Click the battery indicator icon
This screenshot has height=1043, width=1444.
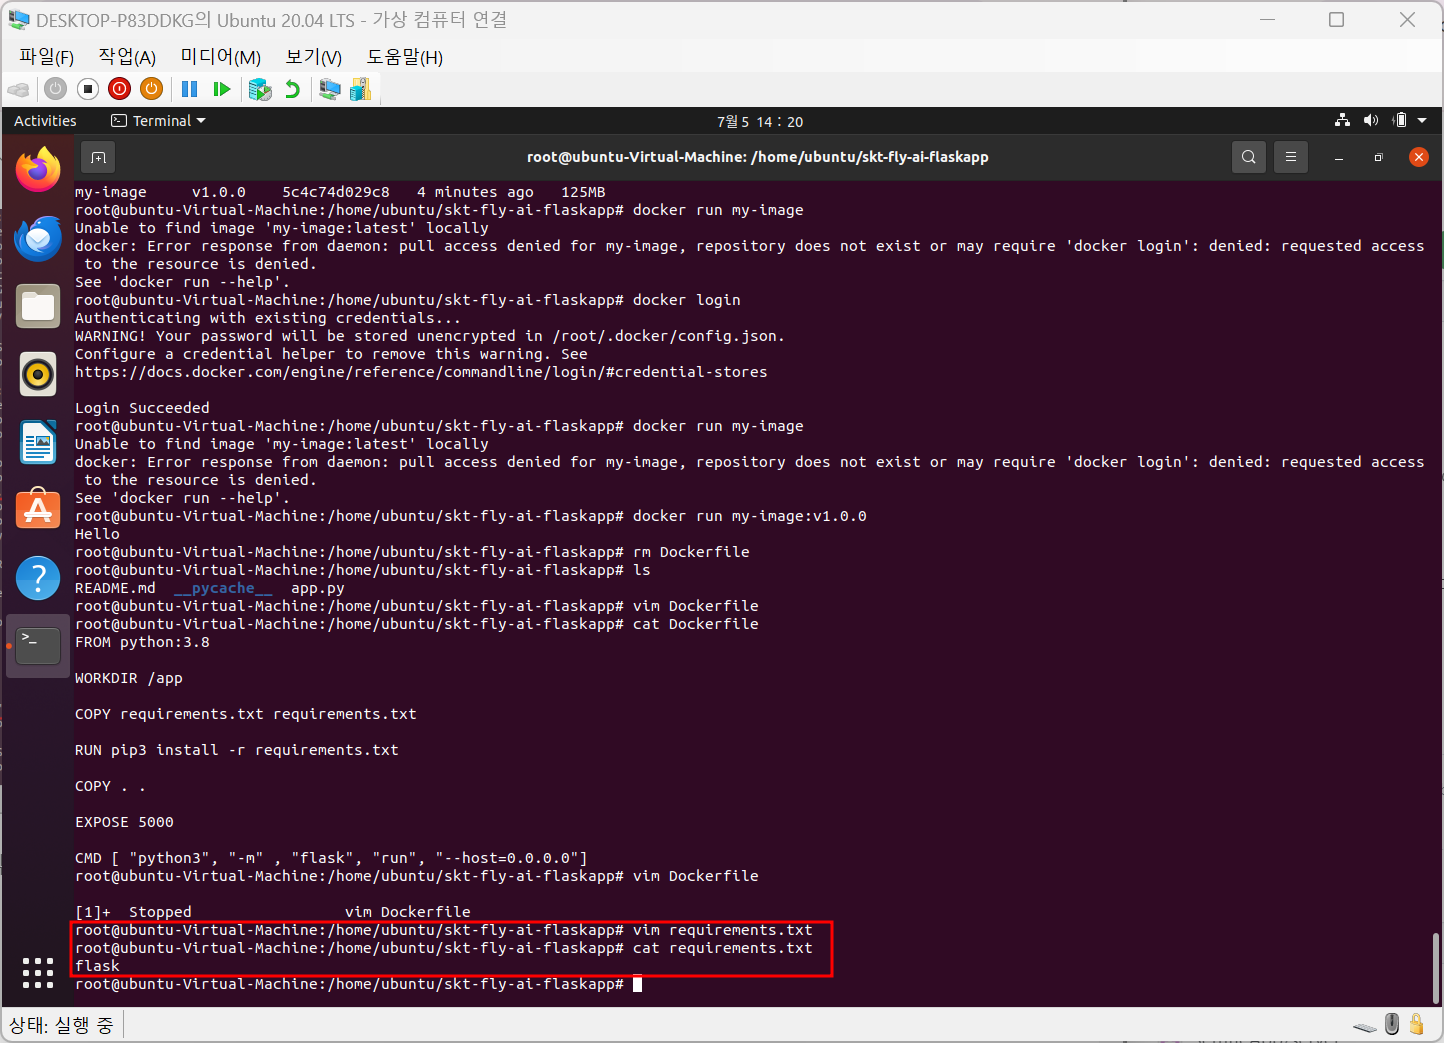(1400, 120)
